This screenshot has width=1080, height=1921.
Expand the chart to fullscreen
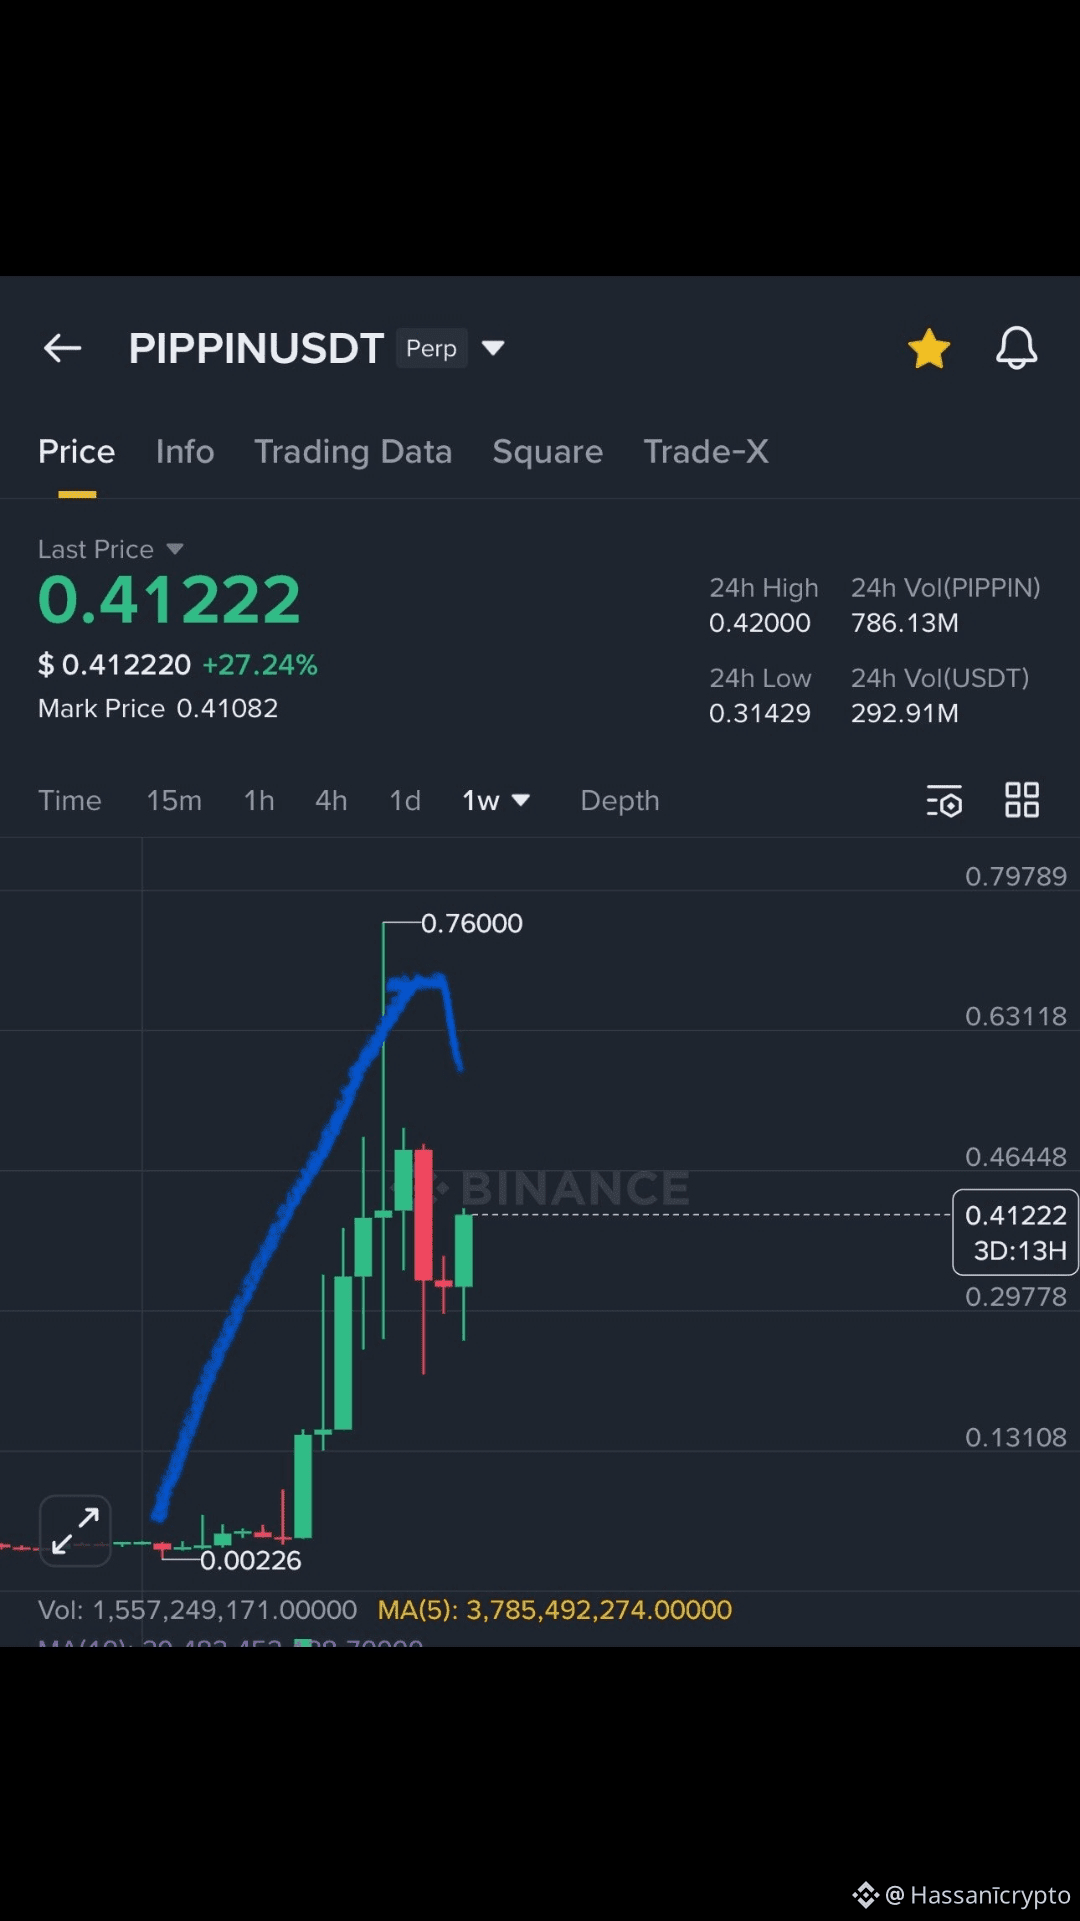(75, 1531)
